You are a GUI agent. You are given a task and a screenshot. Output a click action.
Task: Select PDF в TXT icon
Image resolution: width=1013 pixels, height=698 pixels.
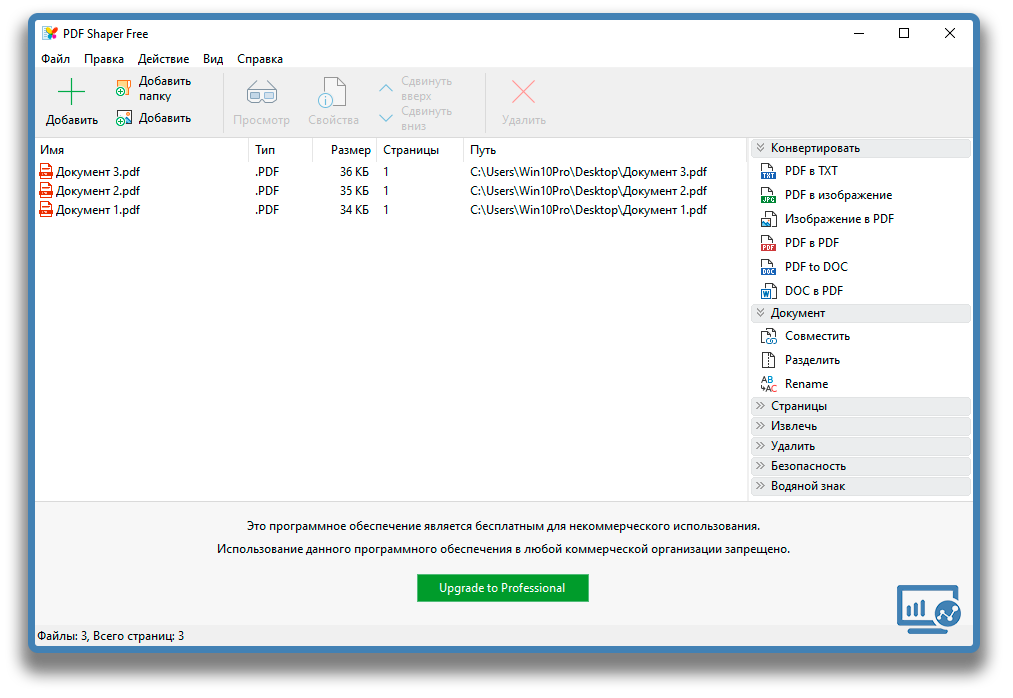(768, 171)
